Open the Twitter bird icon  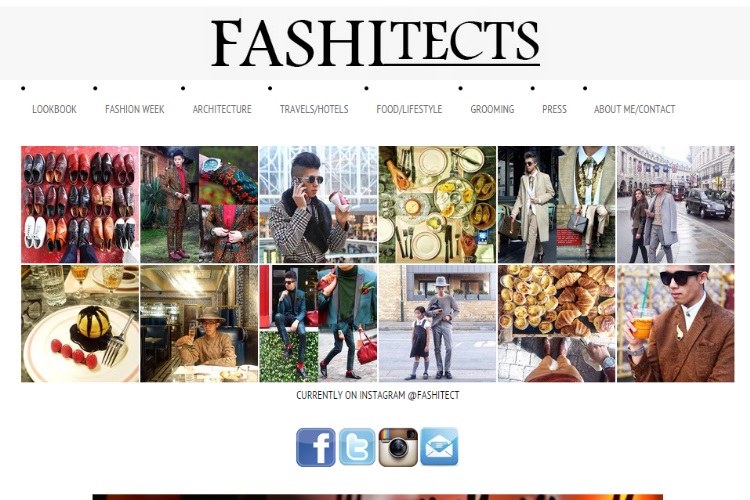pos(357,447)
